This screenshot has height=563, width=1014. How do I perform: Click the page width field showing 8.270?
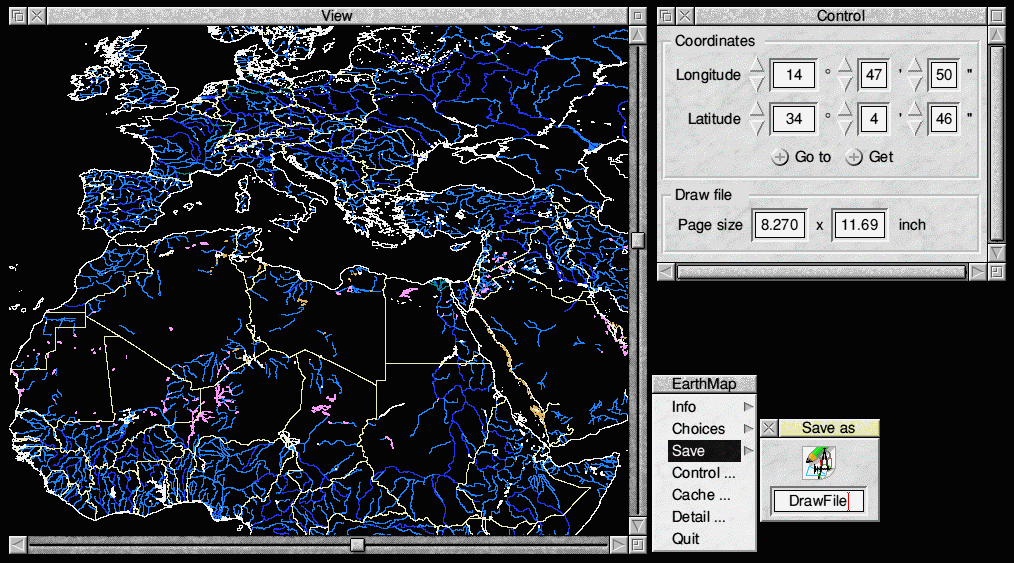point(779,225)
